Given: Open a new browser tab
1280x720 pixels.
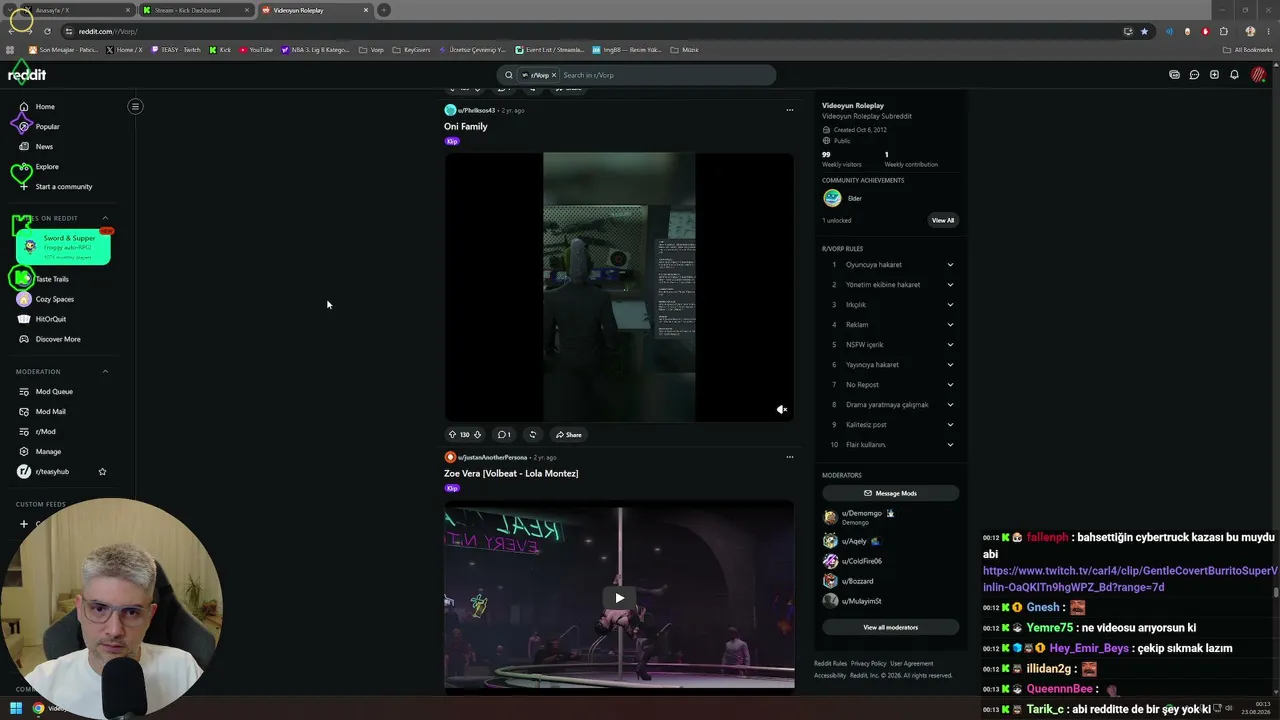Looking at the screenshot, I should pyautogui.click(x=384, y=10).
